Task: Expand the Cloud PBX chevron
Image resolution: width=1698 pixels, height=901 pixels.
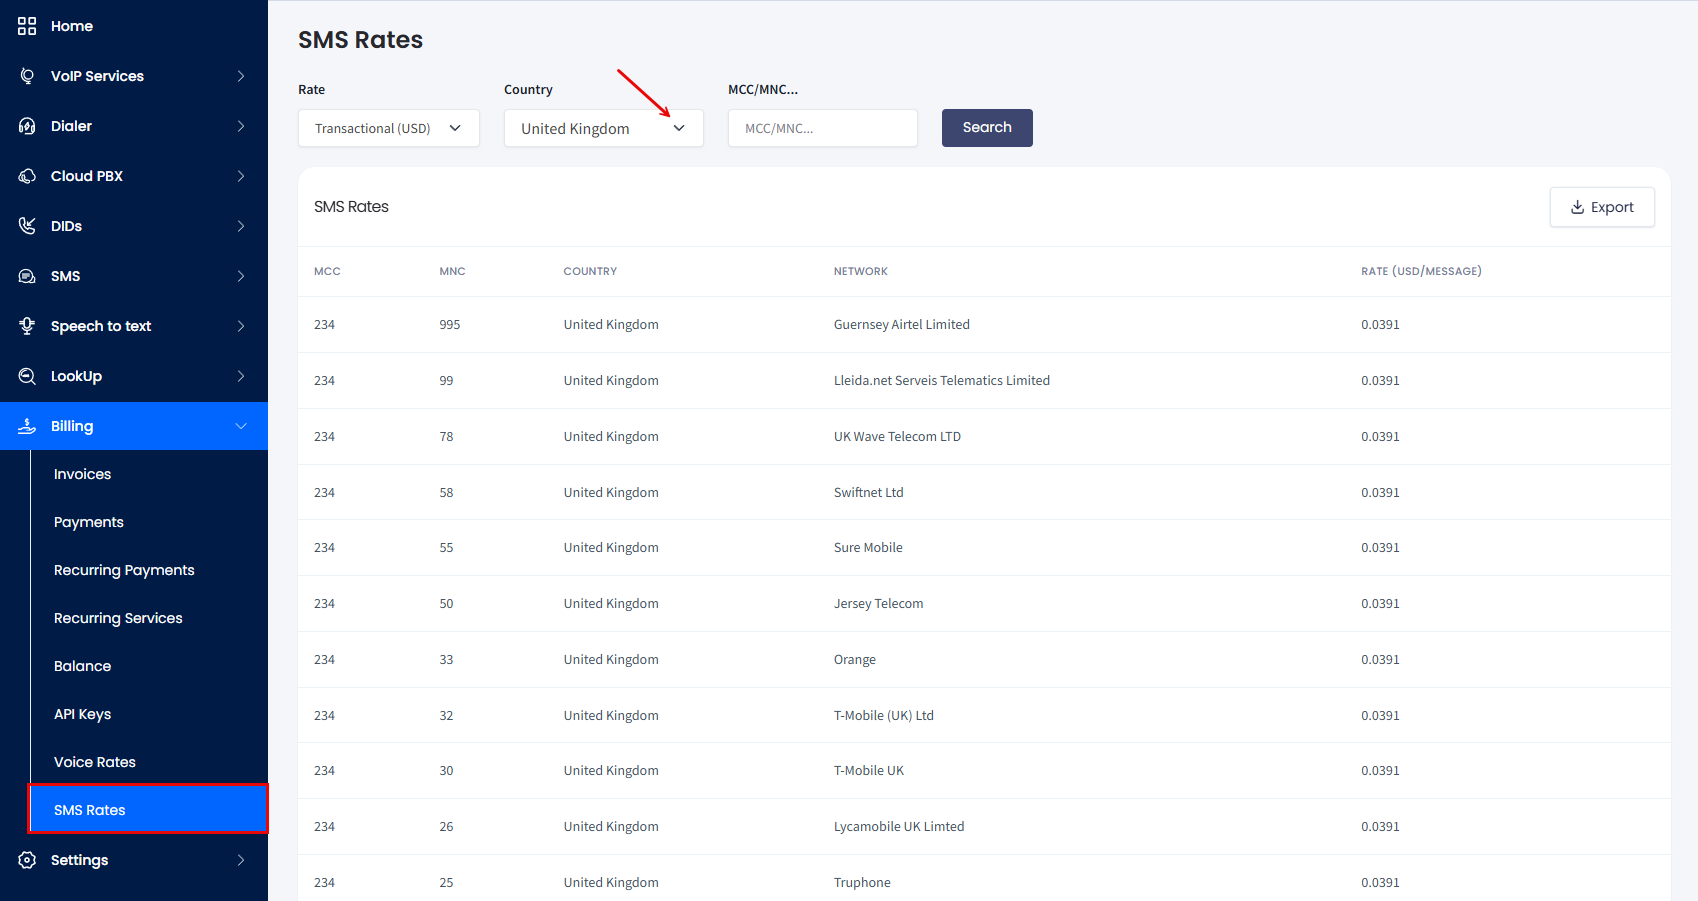Action: pyautogui.click(x=241, y=176)
